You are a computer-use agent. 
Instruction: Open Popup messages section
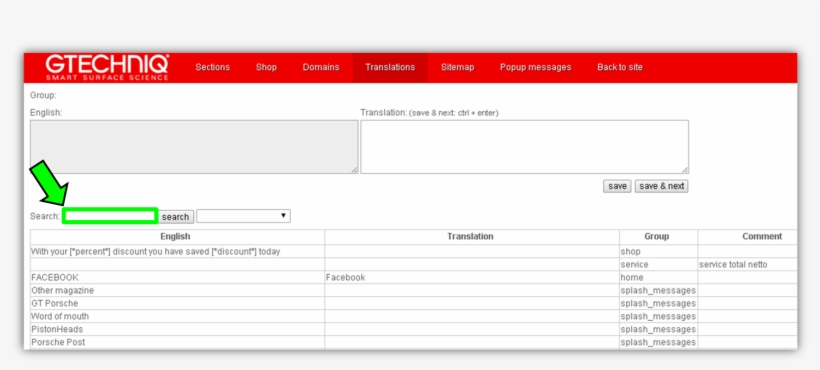click(536, 67)
